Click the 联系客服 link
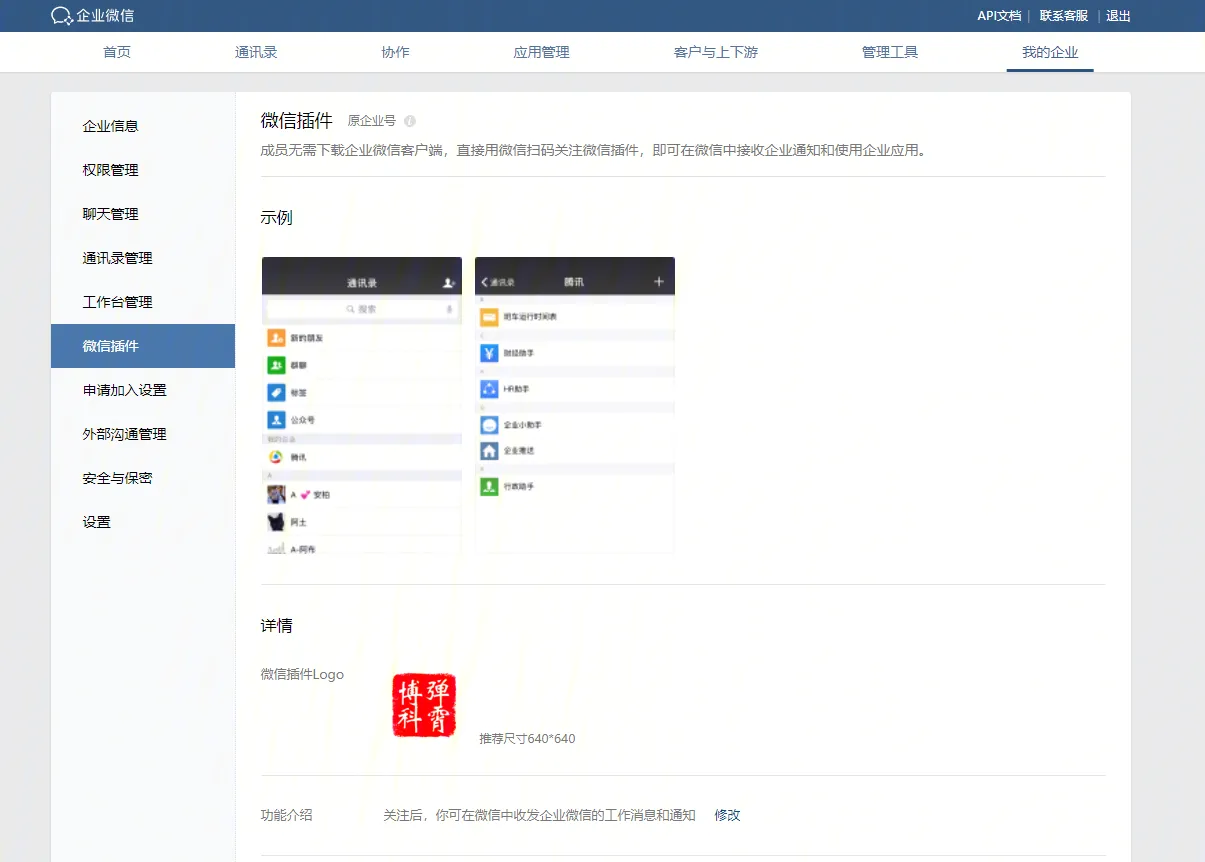This screenshot has height=862, width=1205. (1064, 16)
